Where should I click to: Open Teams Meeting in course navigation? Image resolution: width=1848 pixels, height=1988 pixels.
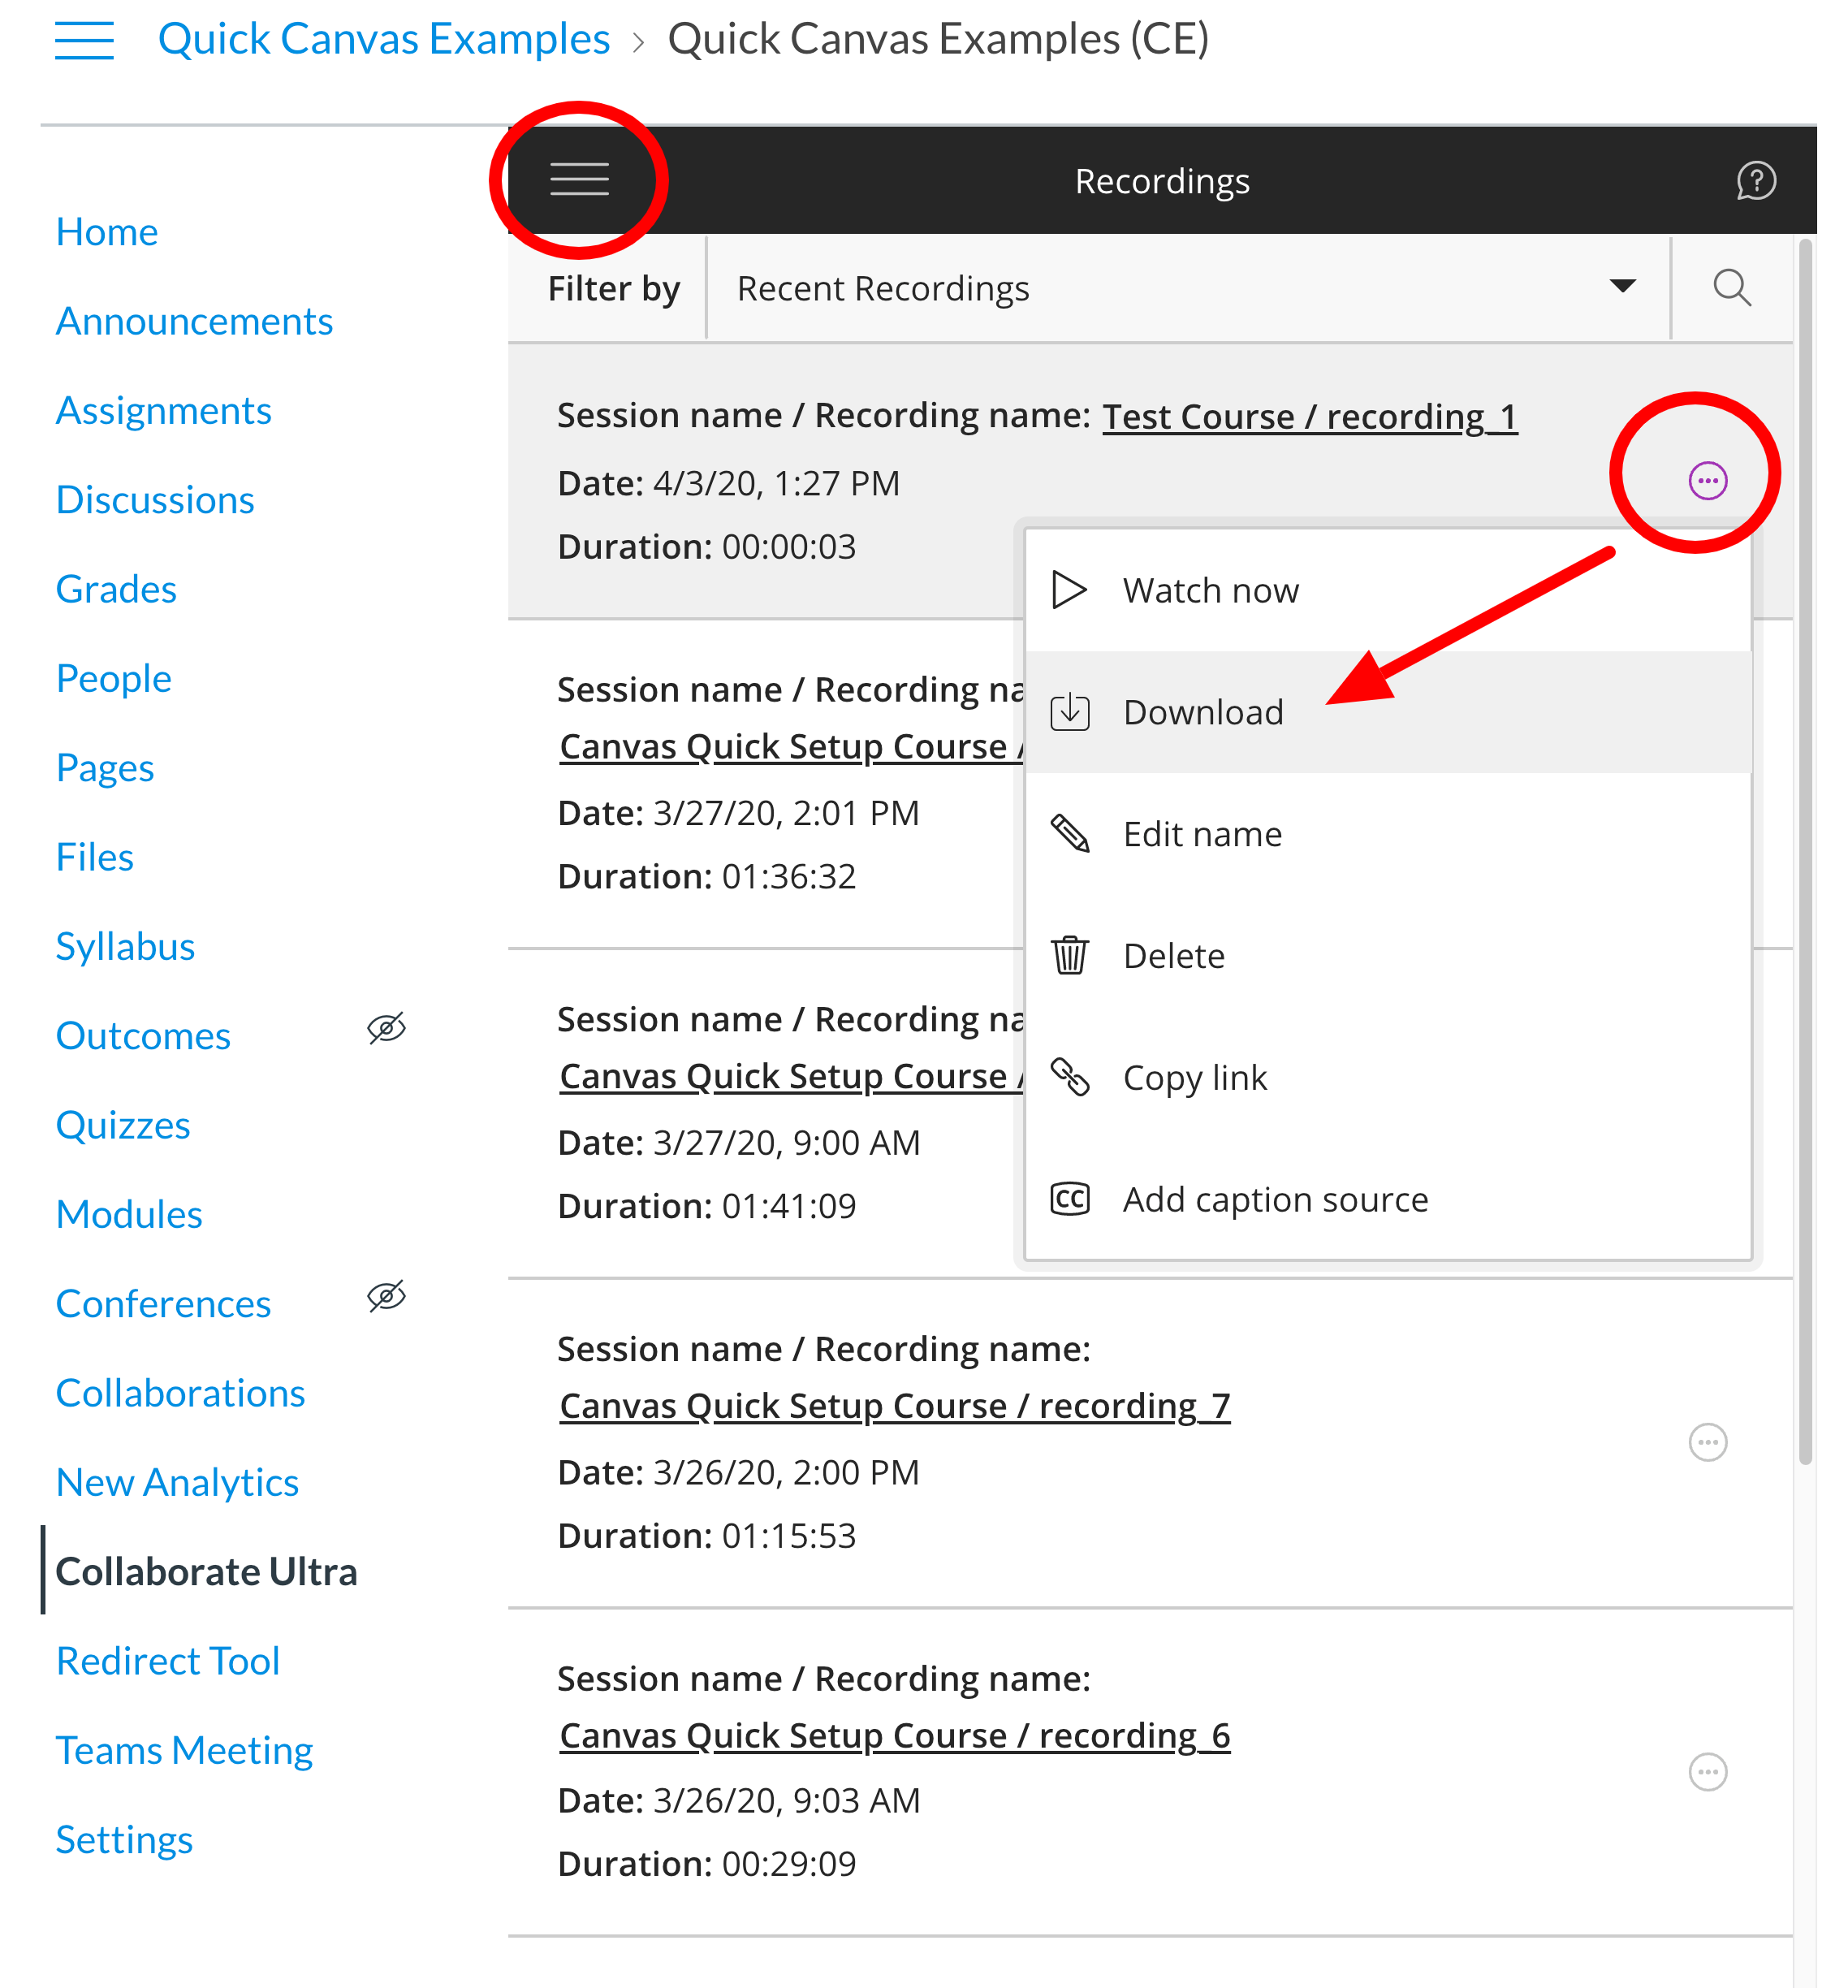click(x=184, y=1750)
